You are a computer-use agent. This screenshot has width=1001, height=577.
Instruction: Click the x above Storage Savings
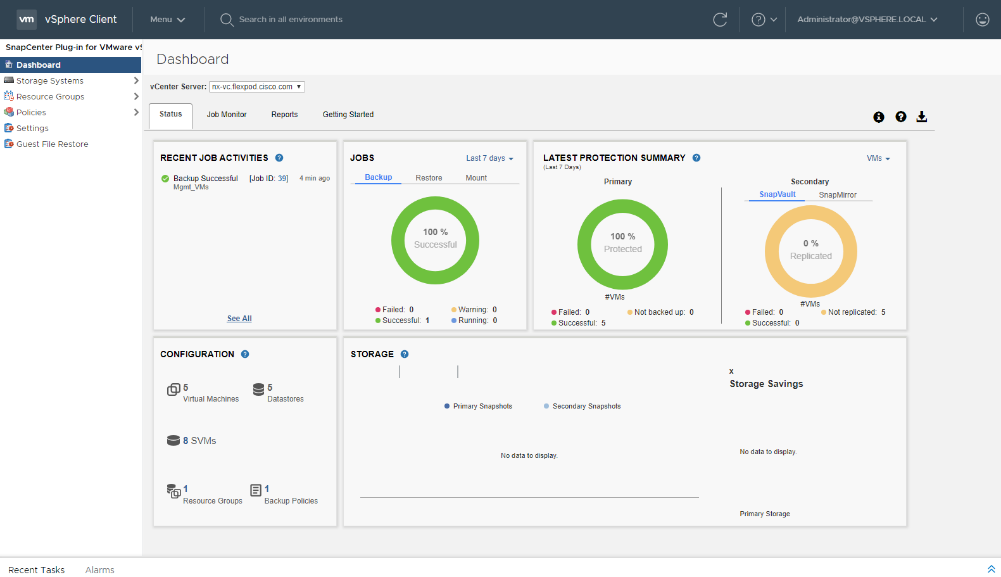(732, 371)
